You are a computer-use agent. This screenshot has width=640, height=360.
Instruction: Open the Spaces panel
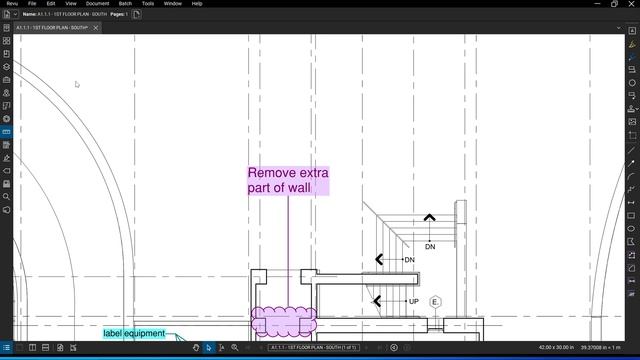(6, 106)
